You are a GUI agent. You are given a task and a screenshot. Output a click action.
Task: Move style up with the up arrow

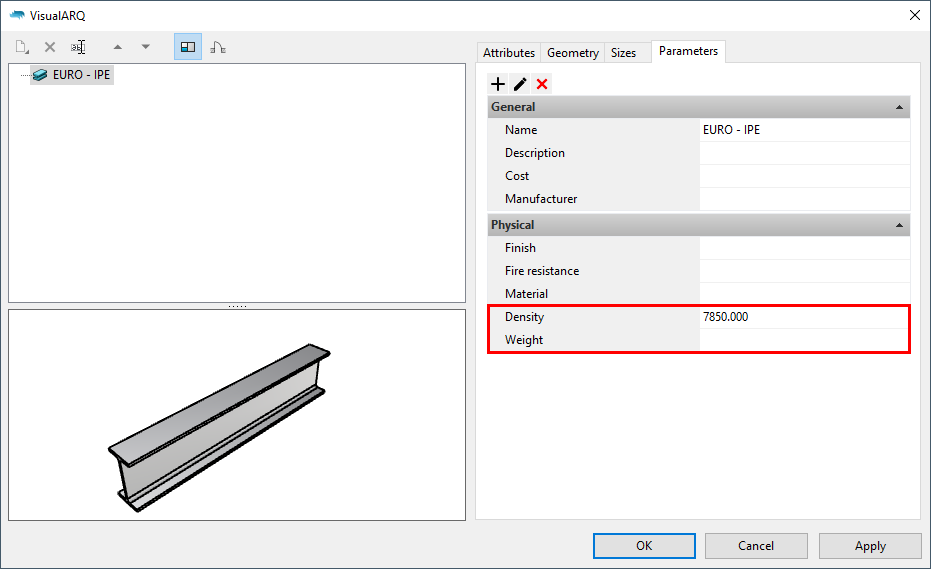(118, 47)
